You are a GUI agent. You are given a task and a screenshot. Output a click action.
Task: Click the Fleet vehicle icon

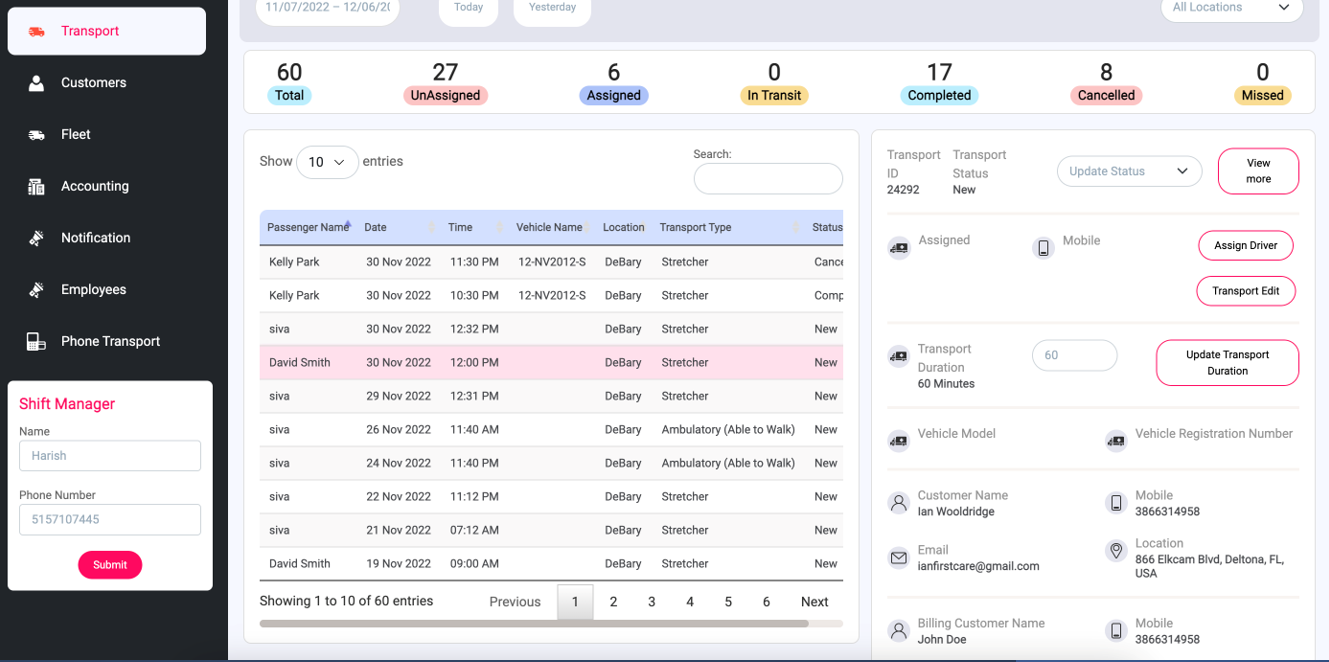tap(36, 135)
